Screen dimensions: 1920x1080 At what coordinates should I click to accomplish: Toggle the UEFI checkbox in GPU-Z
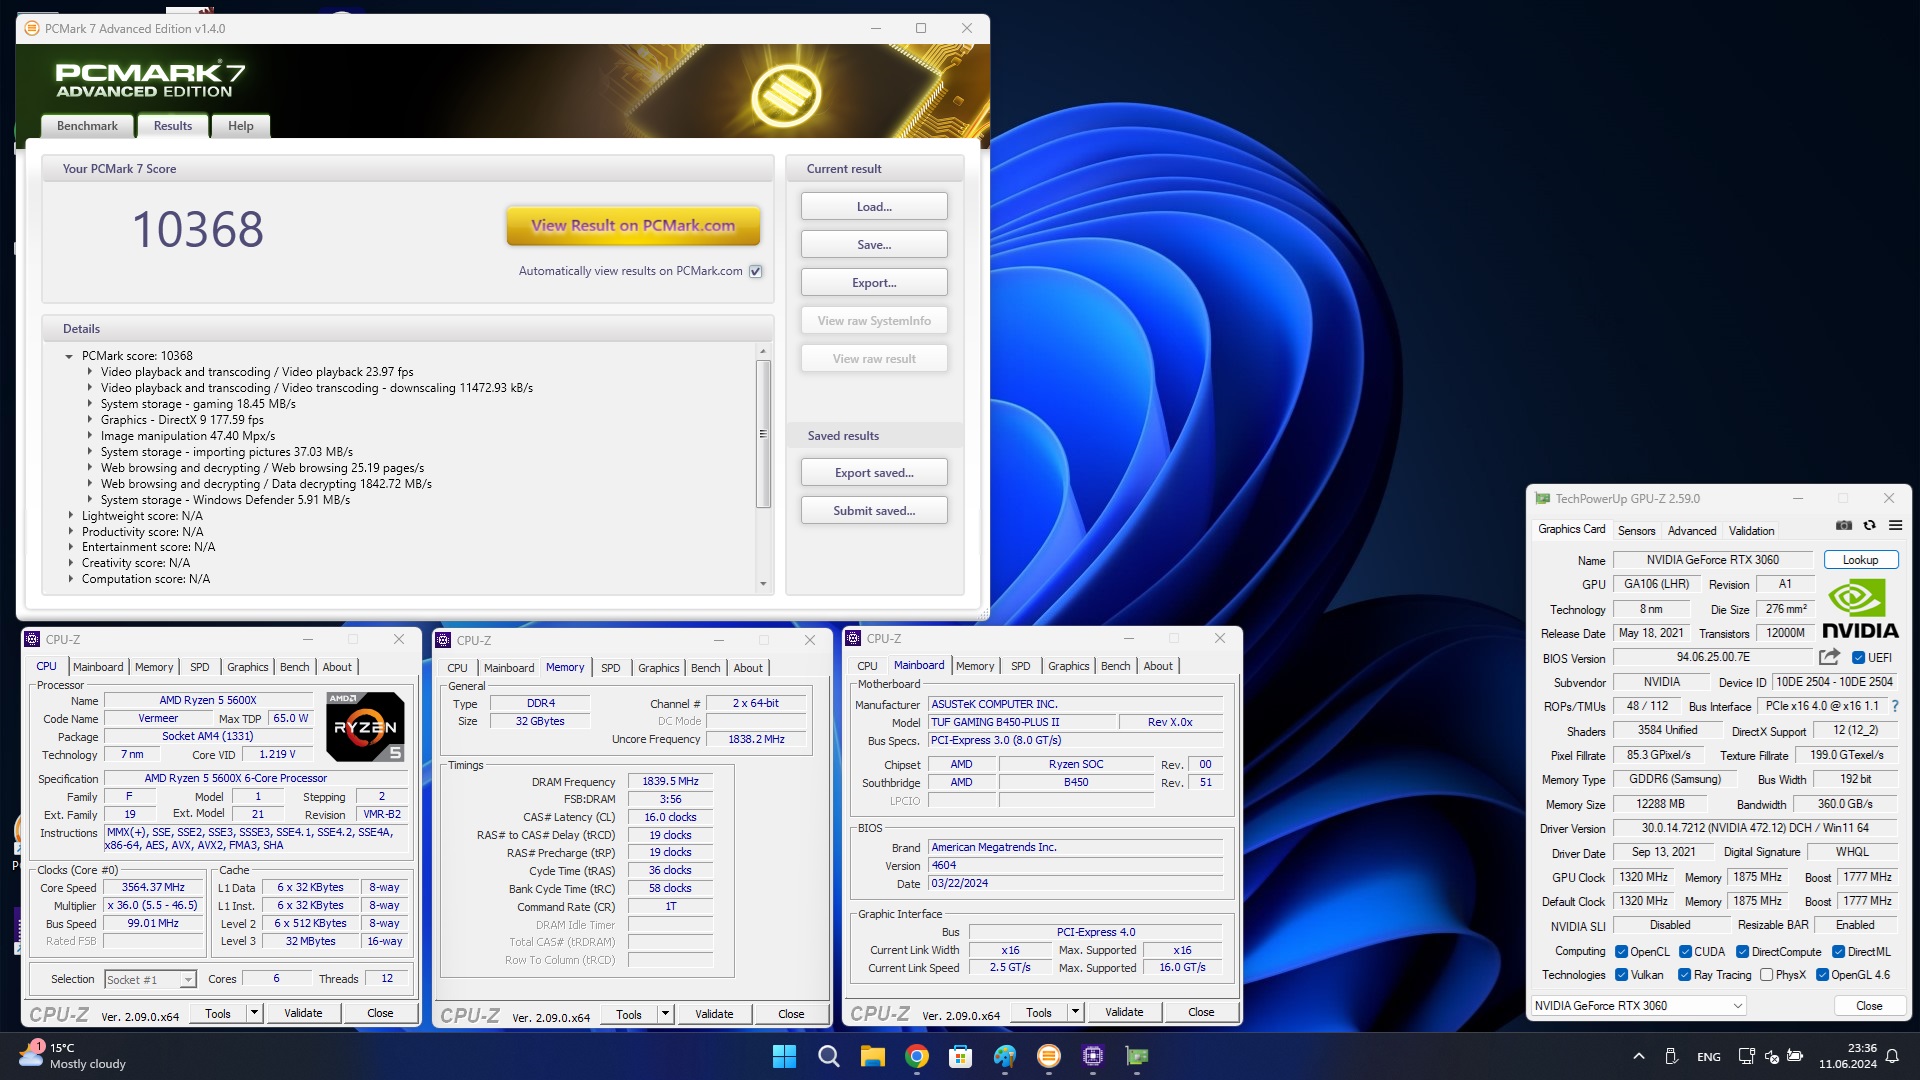[1858, 658]
